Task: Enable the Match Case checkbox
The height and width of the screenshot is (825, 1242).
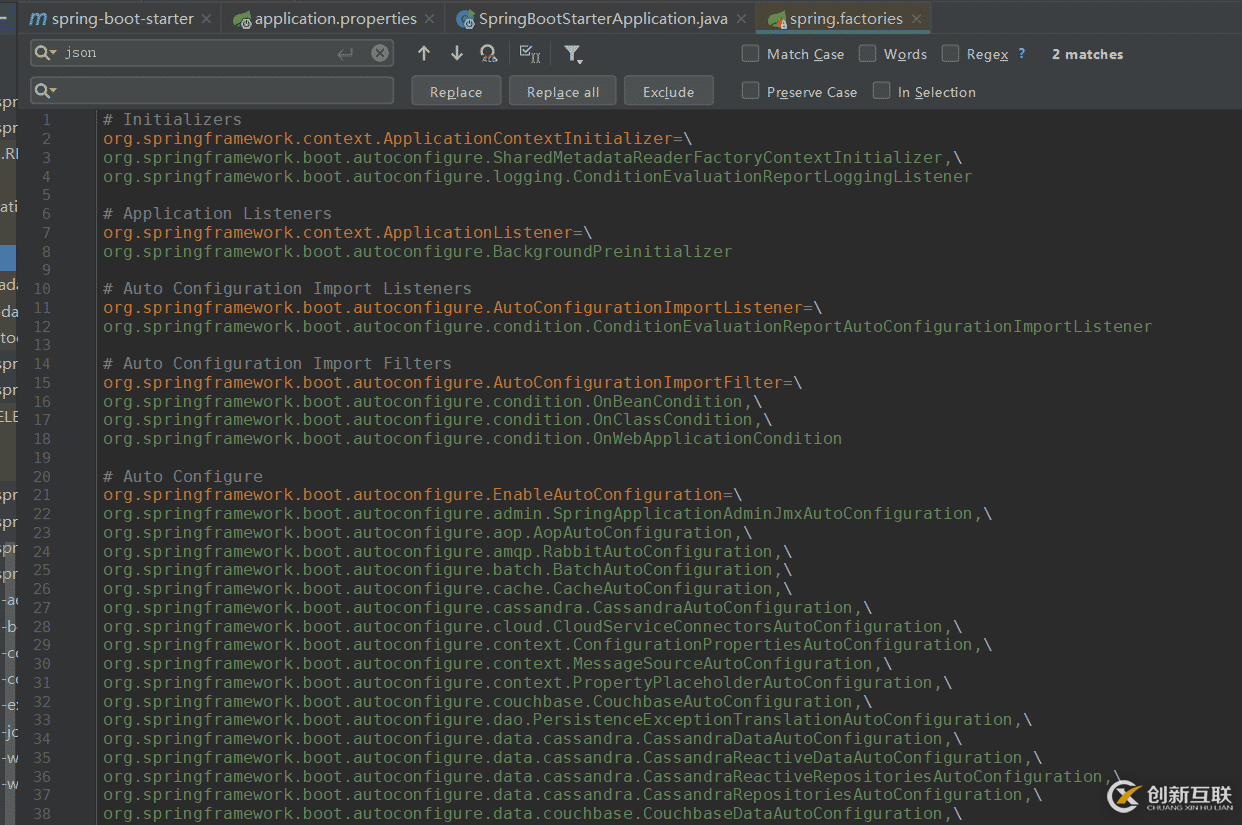Action: [x=750, y=54]
